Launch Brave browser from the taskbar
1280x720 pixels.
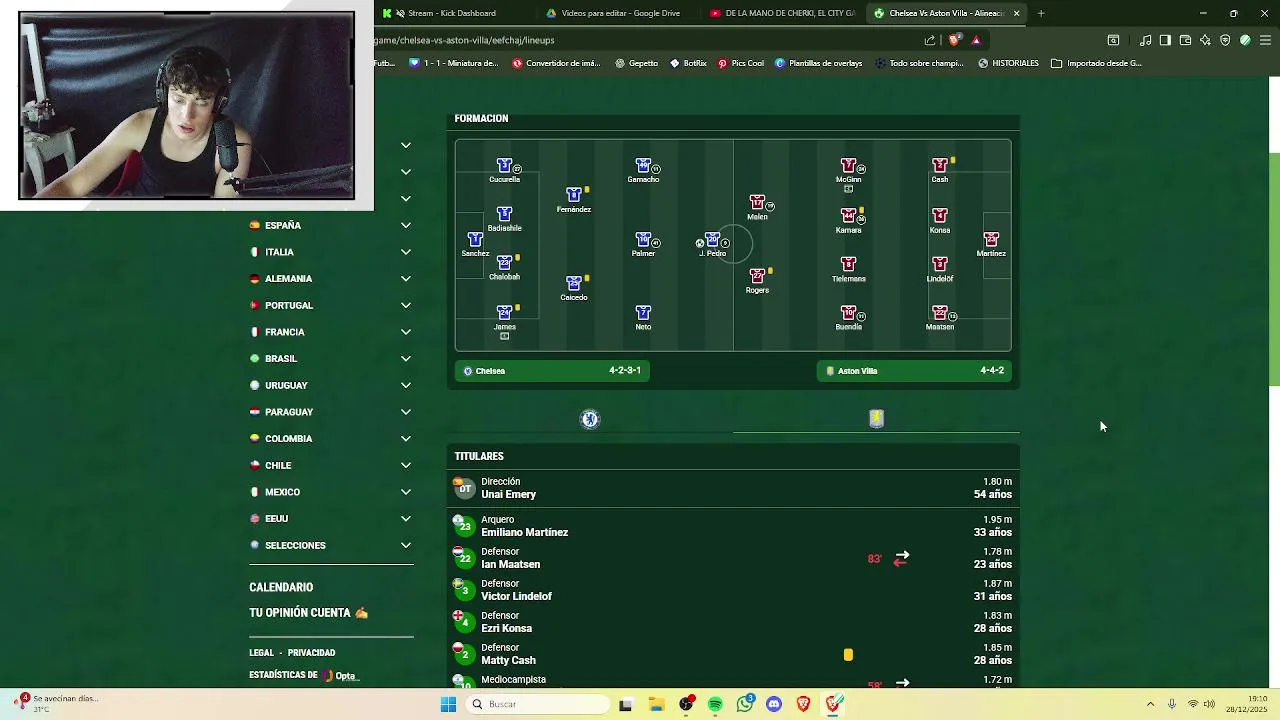tap(803, 704)
